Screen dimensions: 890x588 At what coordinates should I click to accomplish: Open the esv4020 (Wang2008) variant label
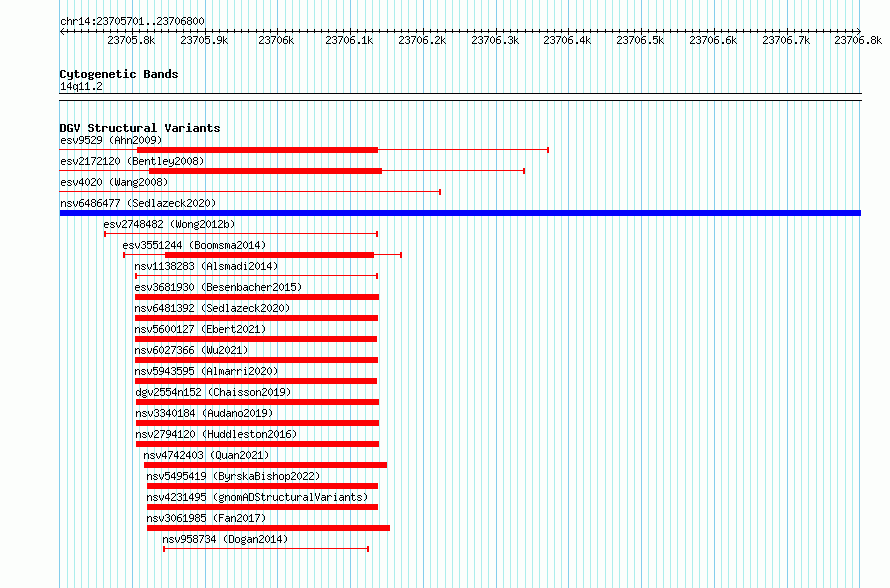tap(114, 182)
